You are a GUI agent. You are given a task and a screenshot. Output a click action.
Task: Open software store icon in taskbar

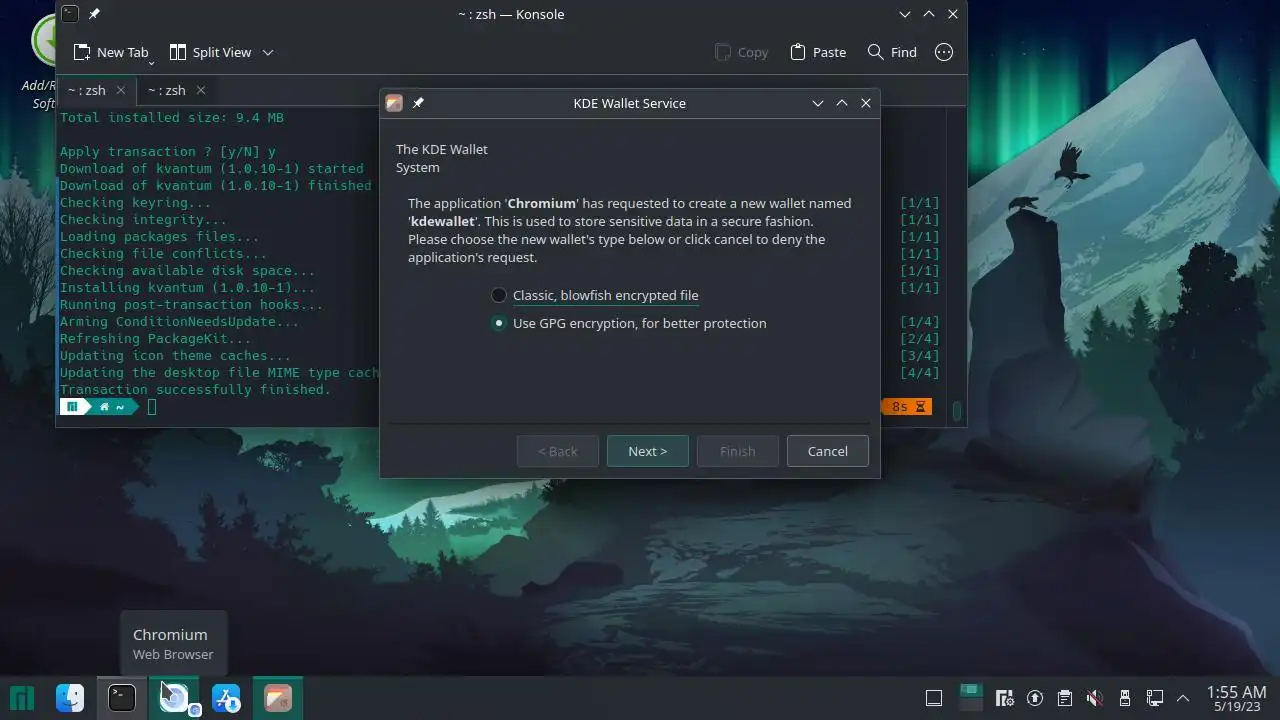[x=226, y=697]
